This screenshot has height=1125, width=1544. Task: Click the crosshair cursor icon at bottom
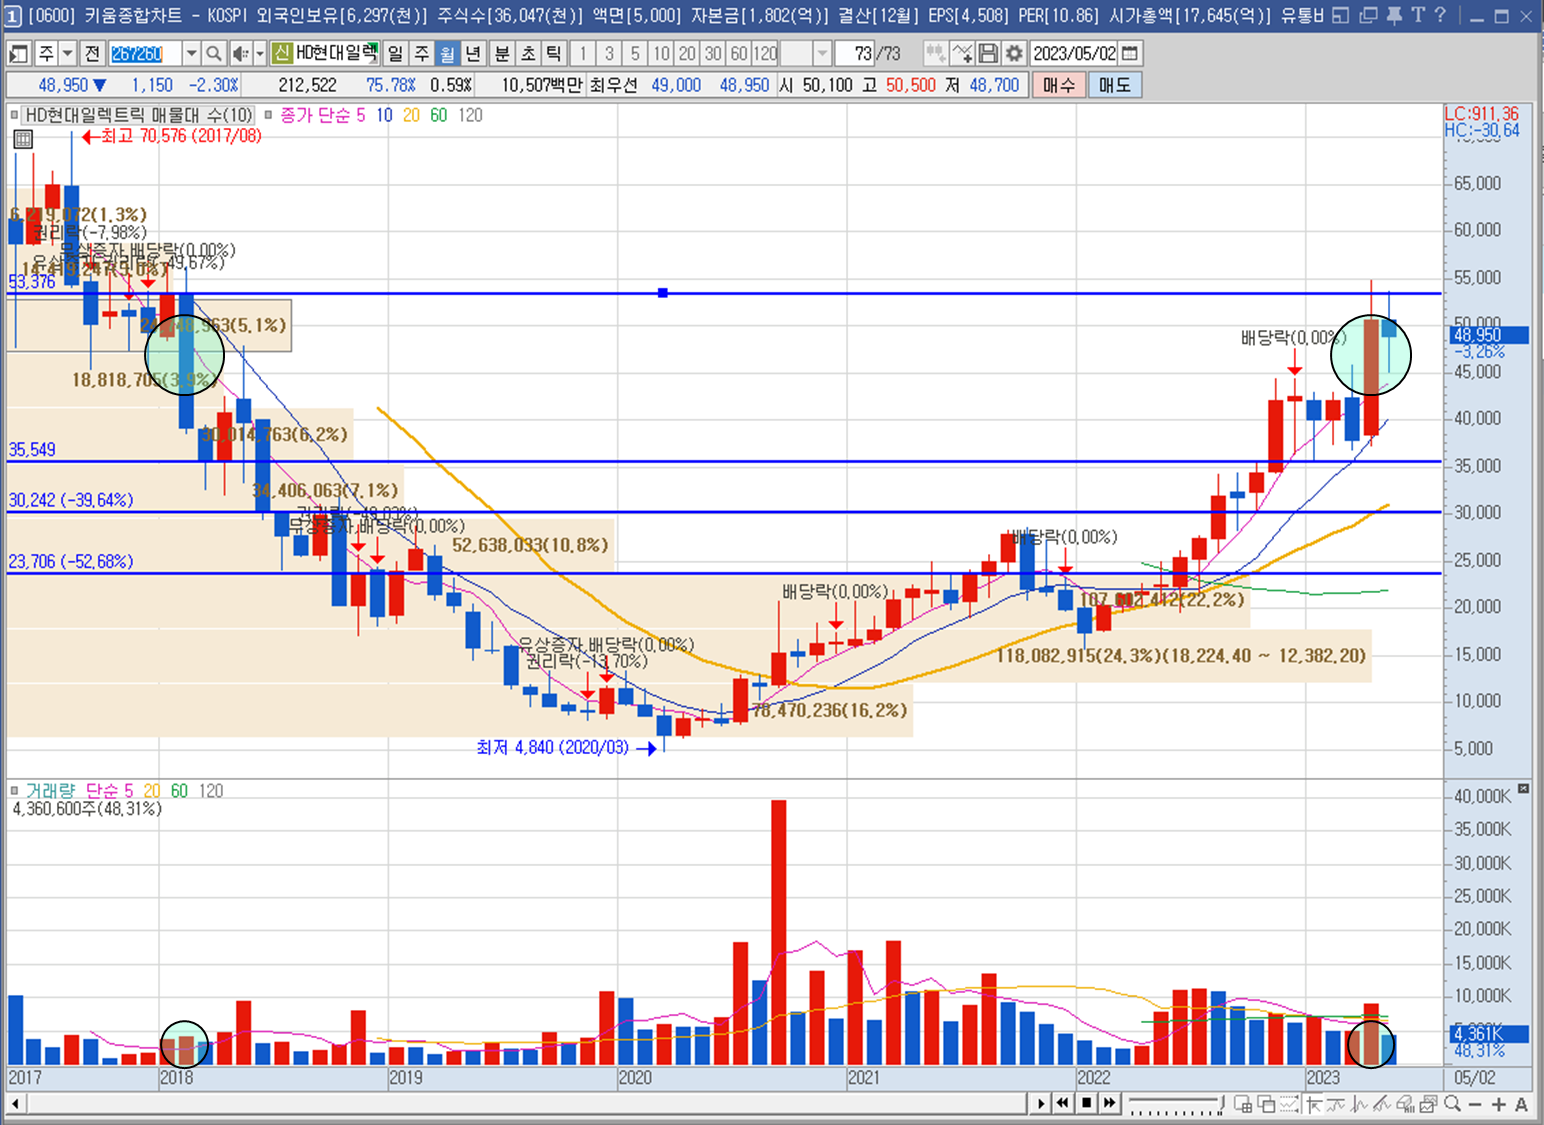coord(1313,1104)
